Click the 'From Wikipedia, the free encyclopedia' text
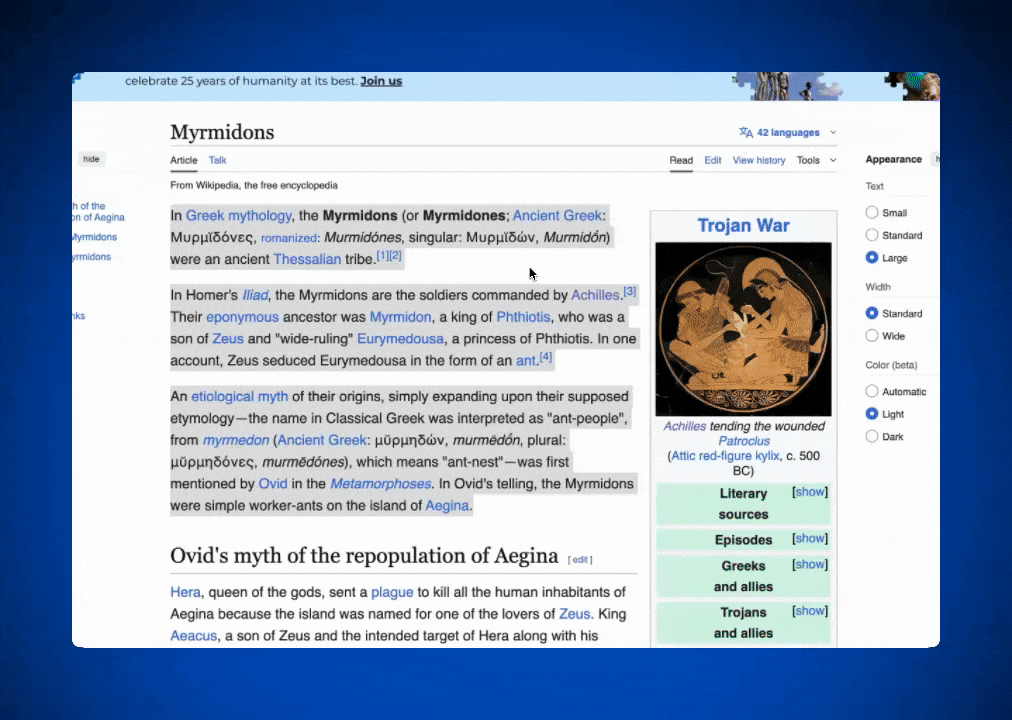1012x720 pixels. click(254, 185)
